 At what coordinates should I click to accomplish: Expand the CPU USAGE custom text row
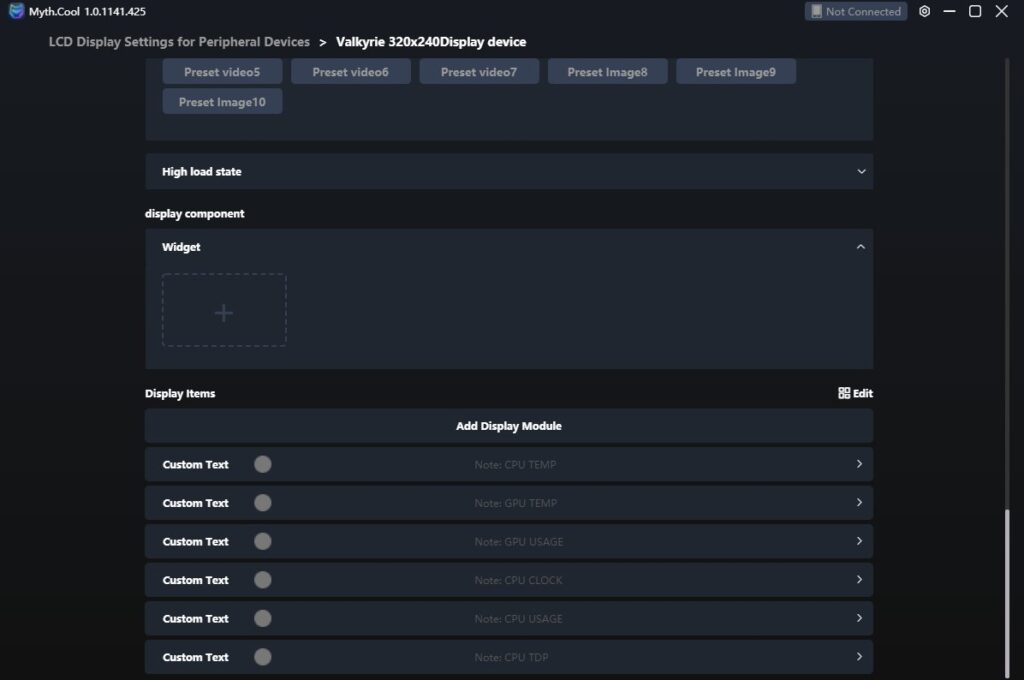pyautogui.click(x=859, y=619)
